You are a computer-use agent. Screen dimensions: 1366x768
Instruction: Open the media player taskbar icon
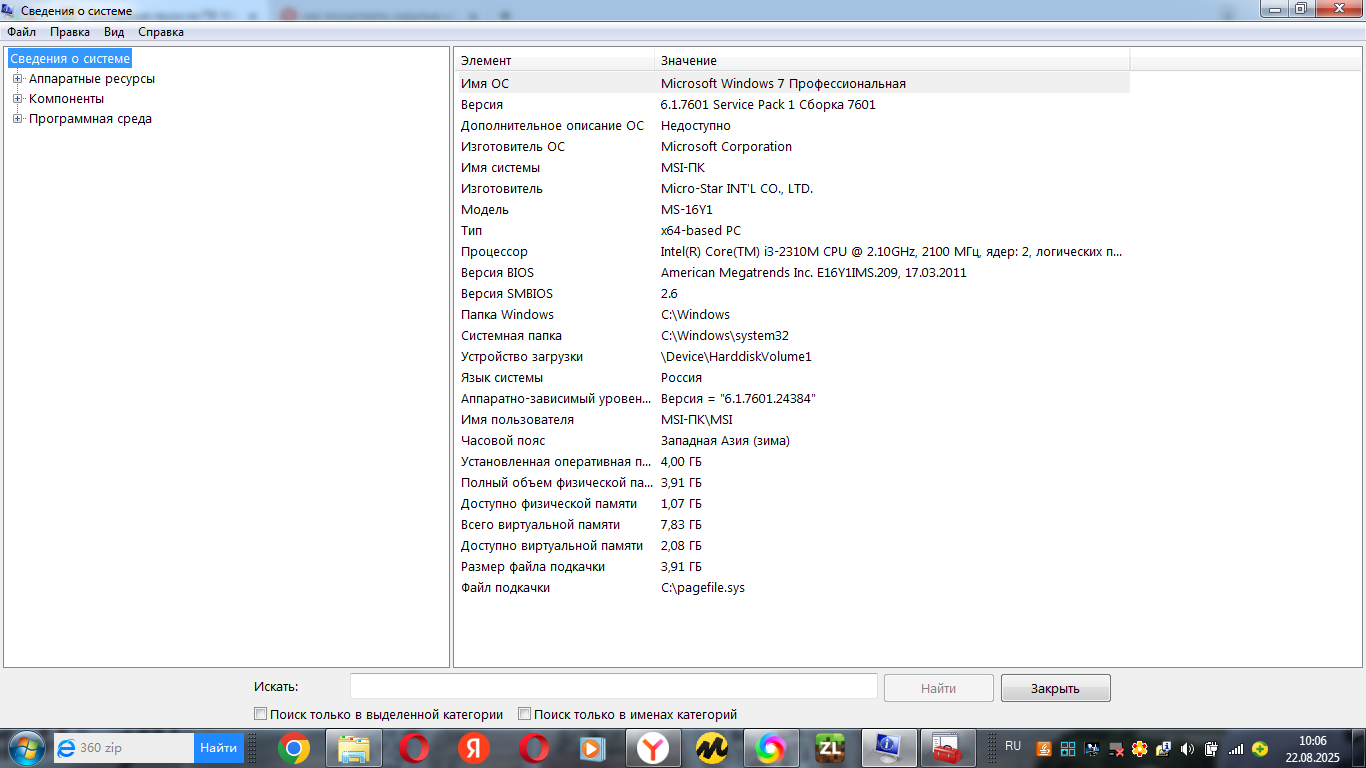pyautogui.click(x=593, y=748)
